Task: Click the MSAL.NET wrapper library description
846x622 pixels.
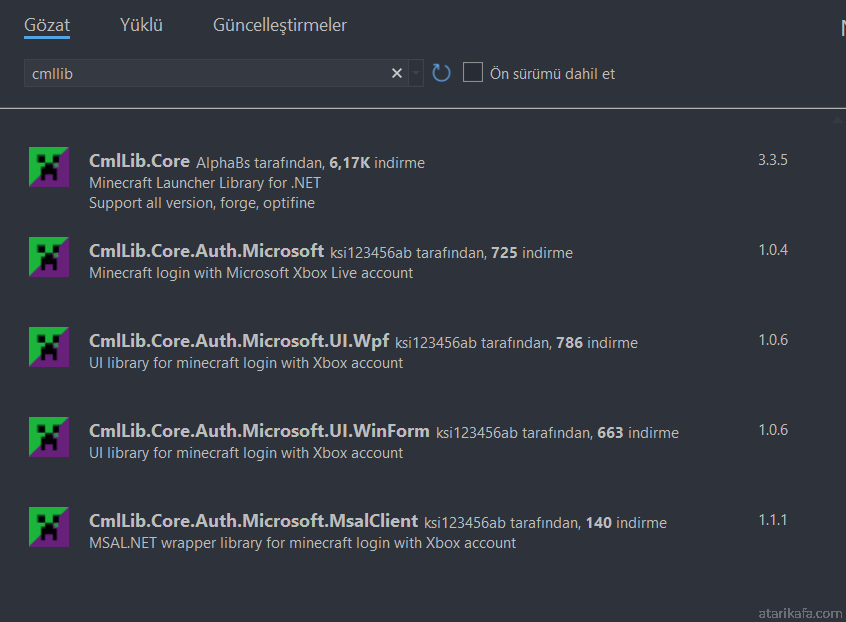Action: coord(302,543)
